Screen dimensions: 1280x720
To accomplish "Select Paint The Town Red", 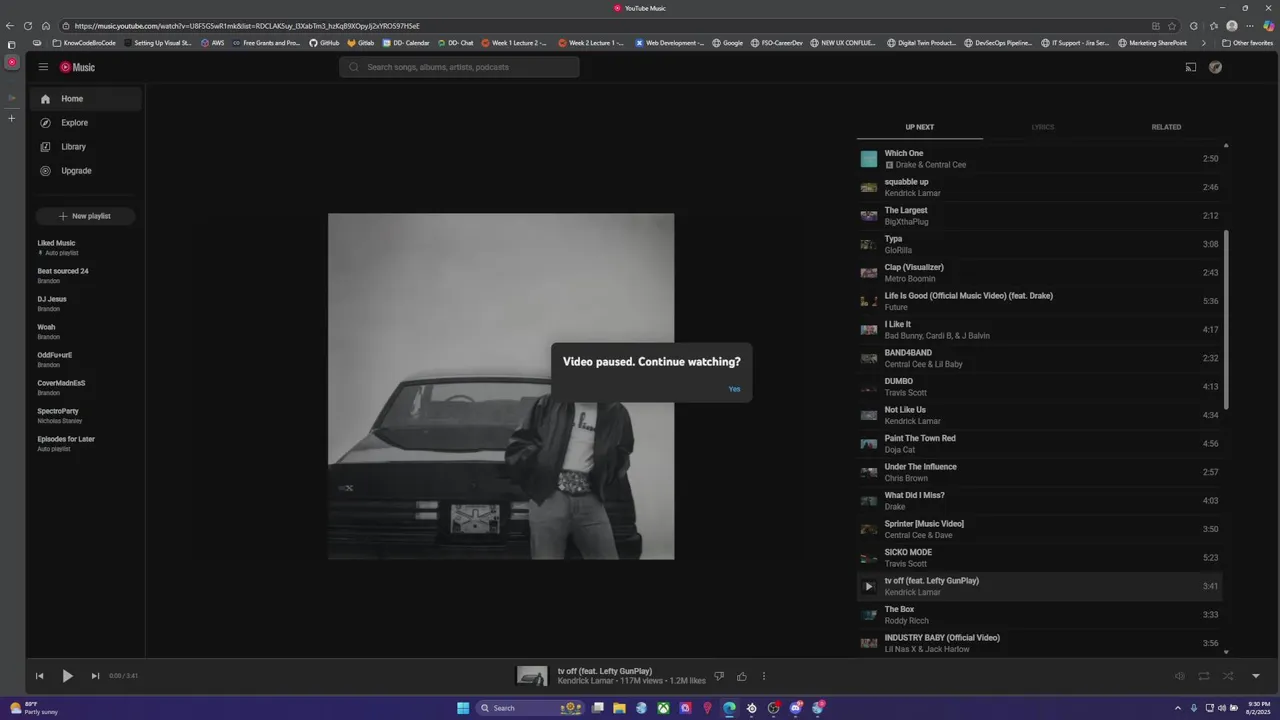I will click(1040, 444).
